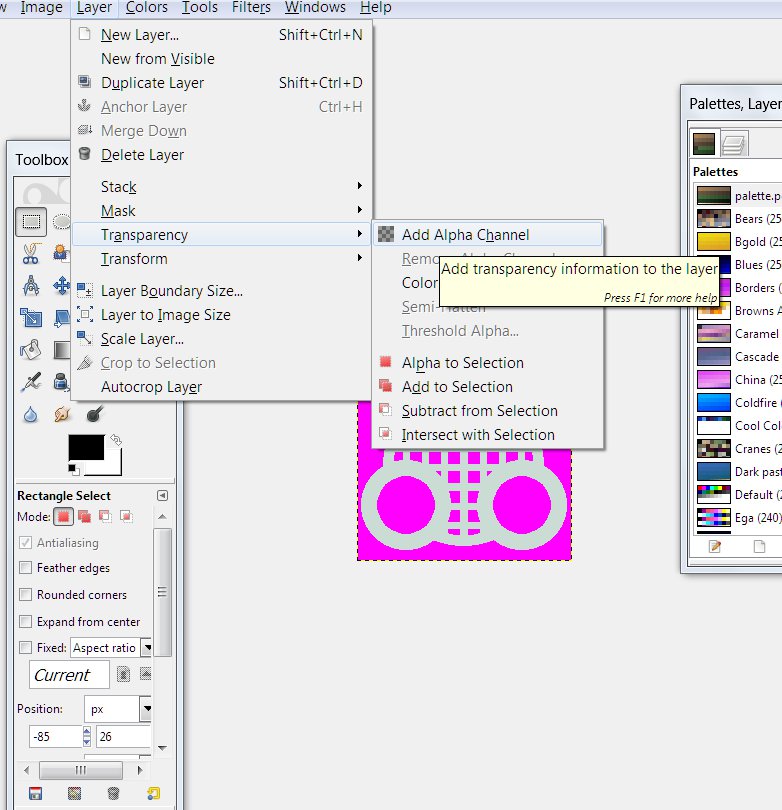Tick the Rounded corners checkbox
This screenshot has width=782, height=810.
[x=25, y=595]
